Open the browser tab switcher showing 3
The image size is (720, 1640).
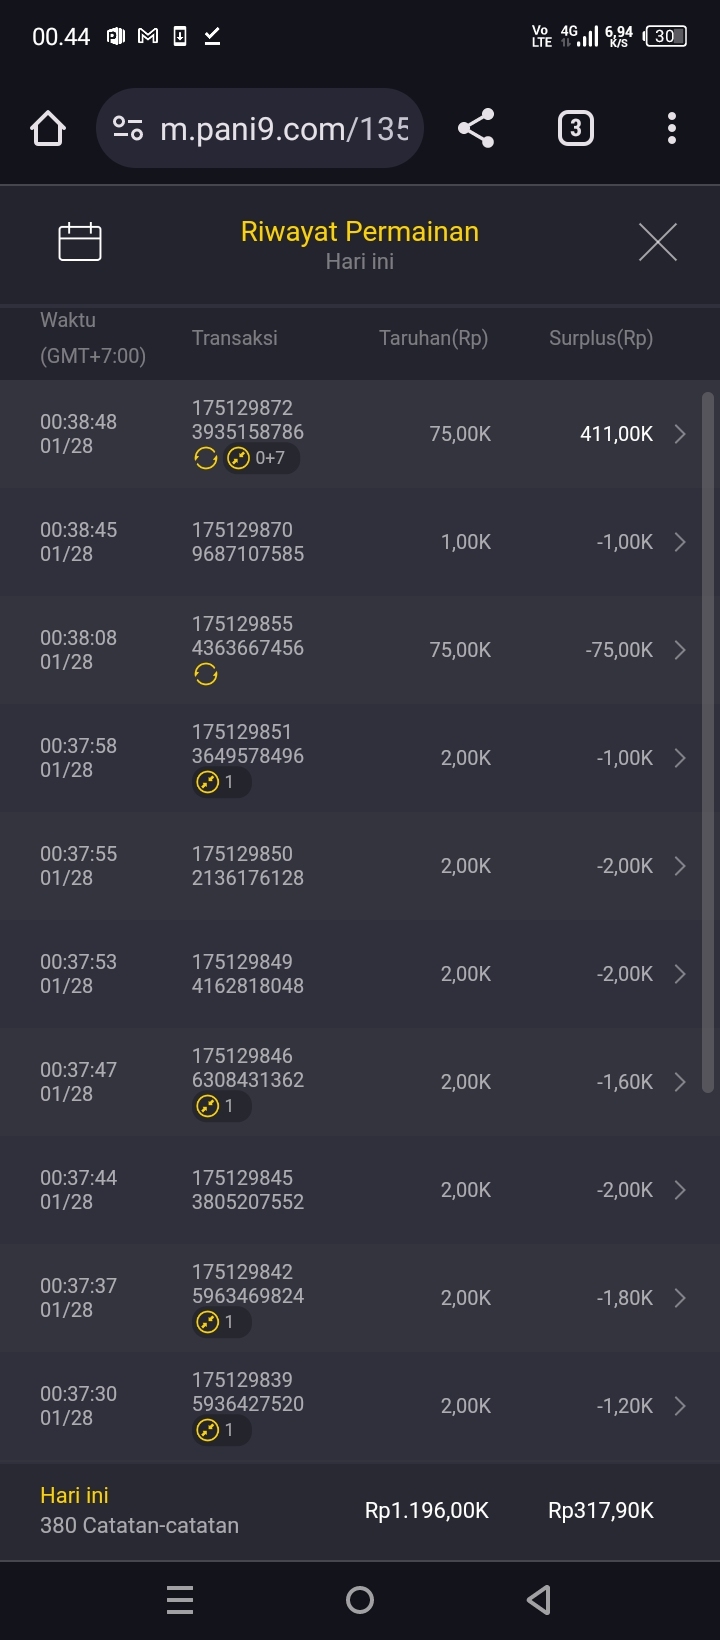(x=575, y=128)
